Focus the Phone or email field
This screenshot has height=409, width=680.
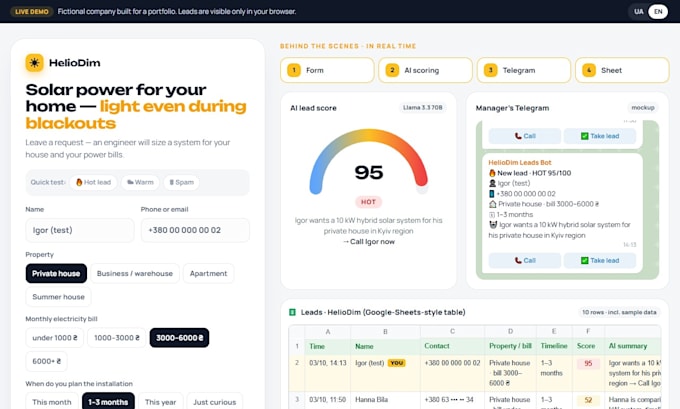(x=195, y=230)
